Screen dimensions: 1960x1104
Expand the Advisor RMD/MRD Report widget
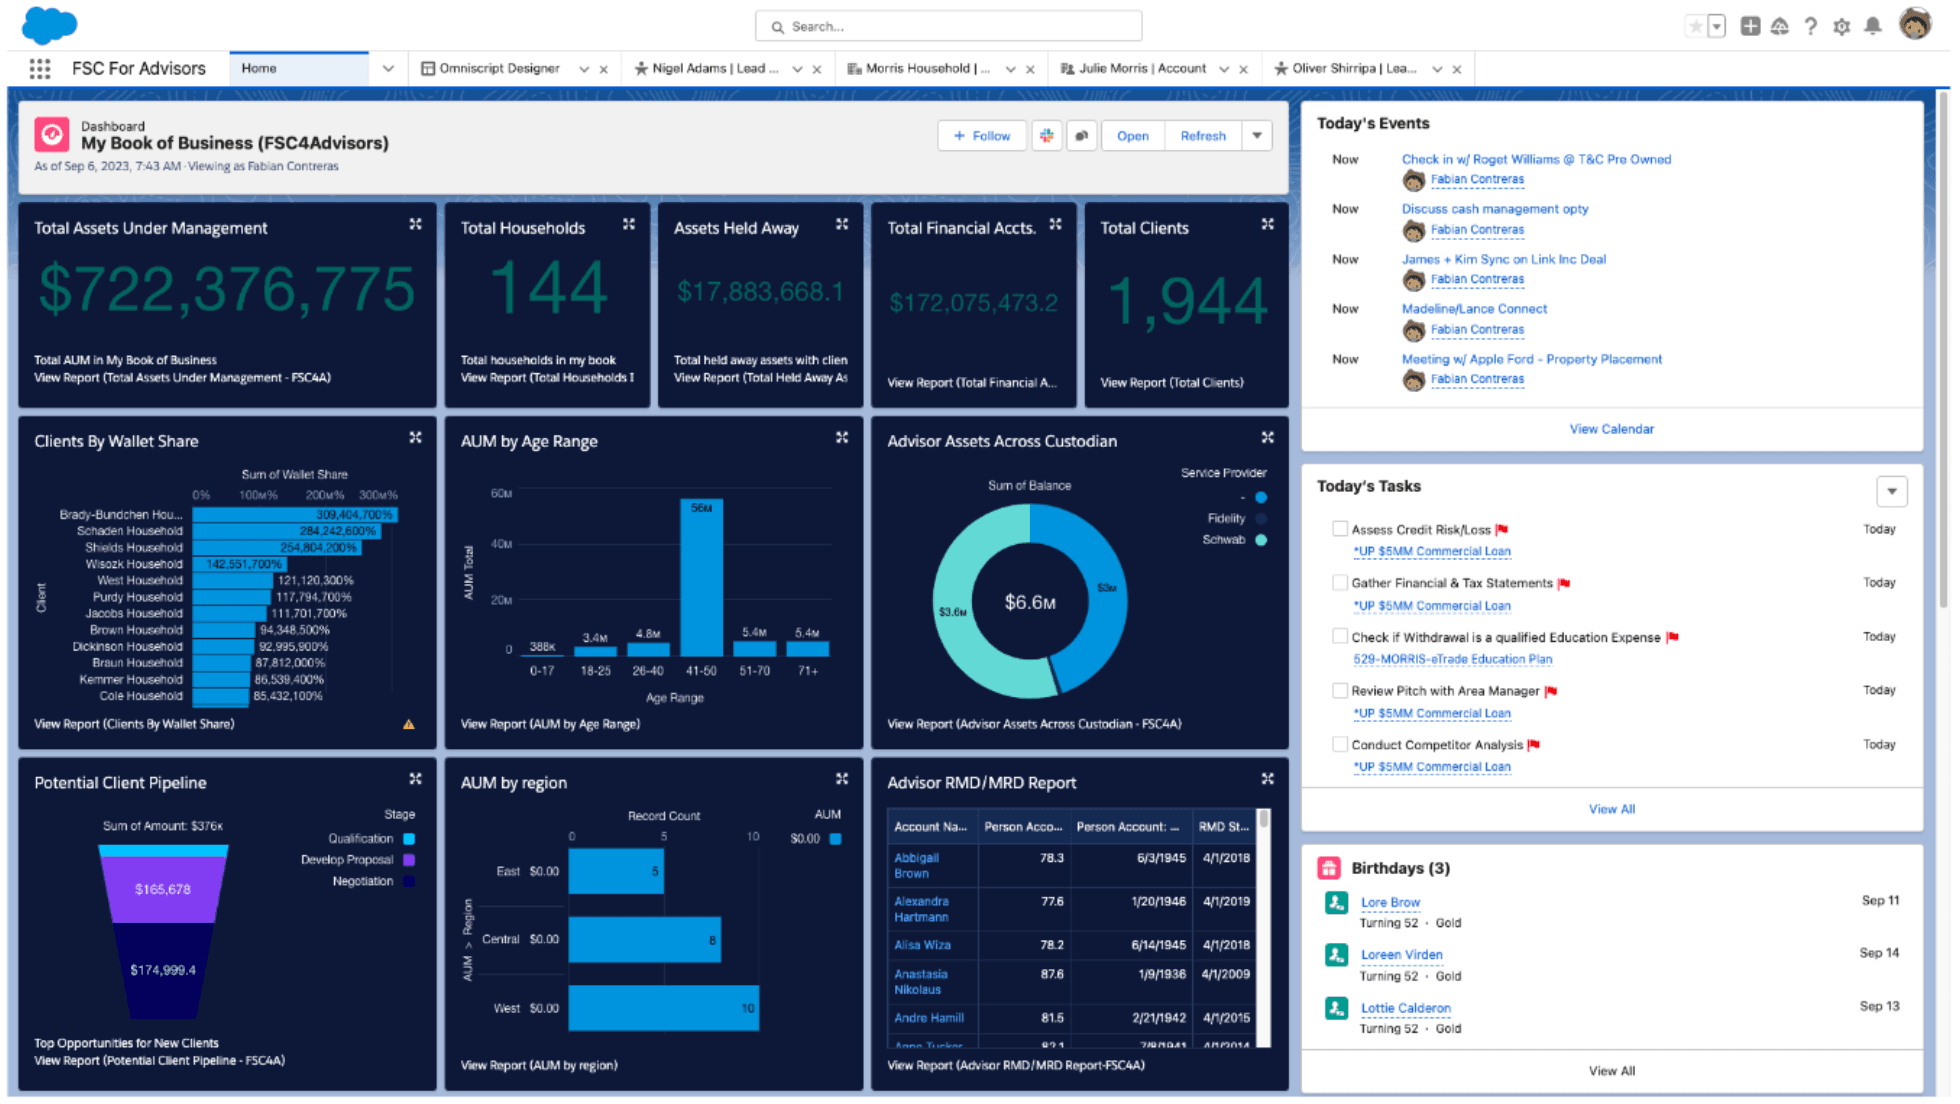pos(1268,779)
